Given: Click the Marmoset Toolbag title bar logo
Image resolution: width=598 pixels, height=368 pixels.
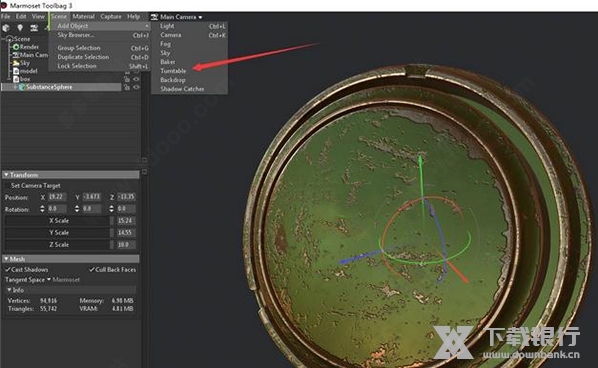Looking at the screenshot, I should pyautogui.click(x=4, y=5).
